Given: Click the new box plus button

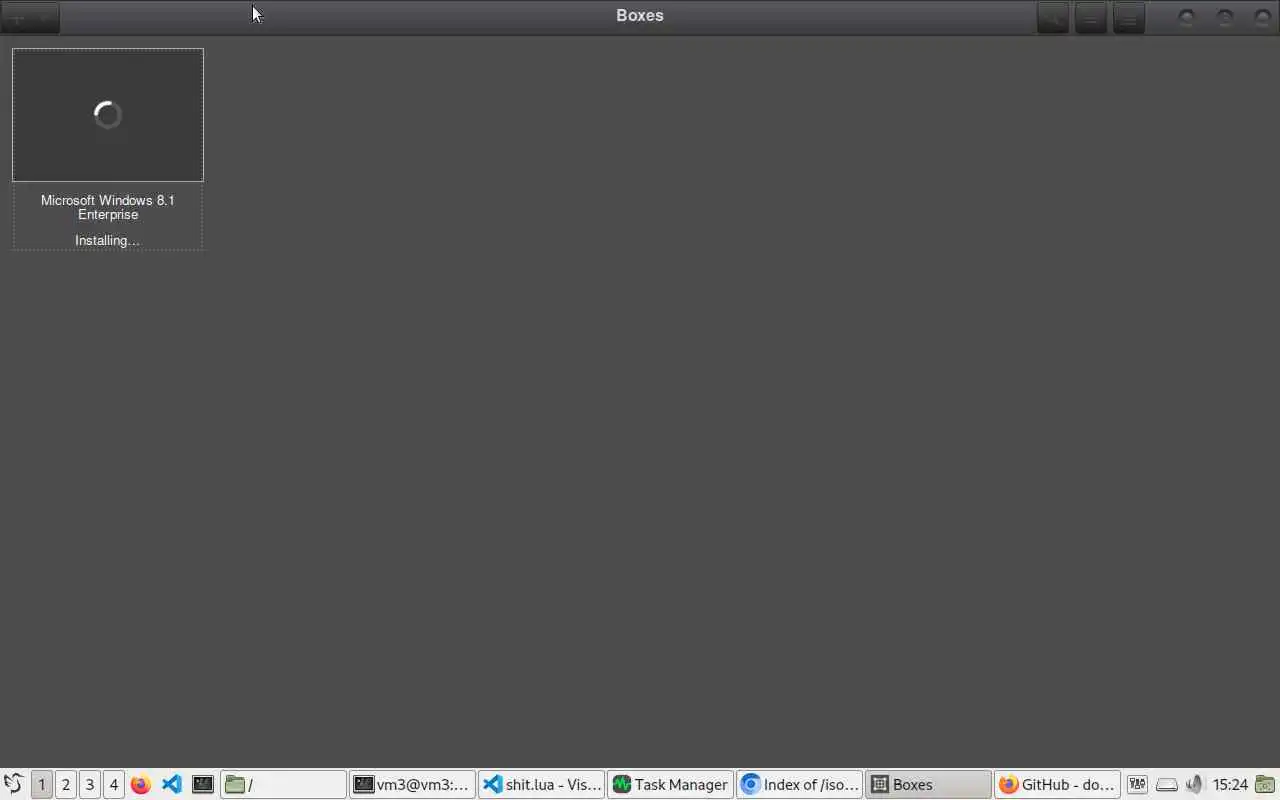Looking at the screenshot, I should pos(29,18).
